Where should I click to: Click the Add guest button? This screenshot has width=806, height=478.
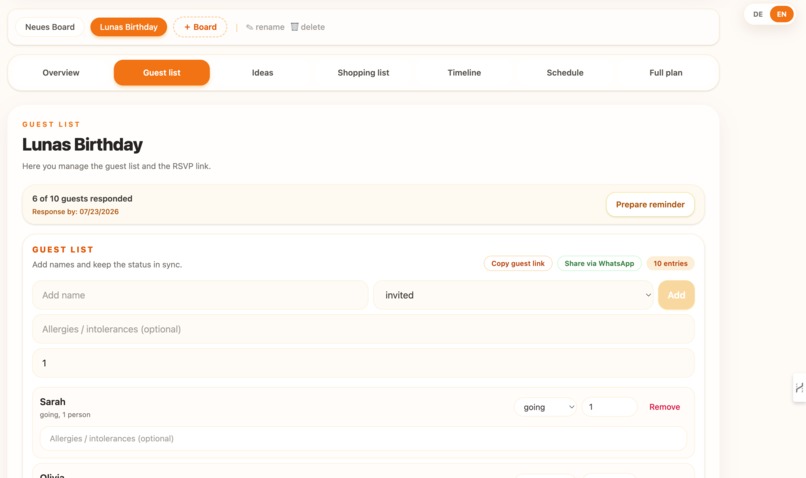pyautogui.click(x=676, y=295)
